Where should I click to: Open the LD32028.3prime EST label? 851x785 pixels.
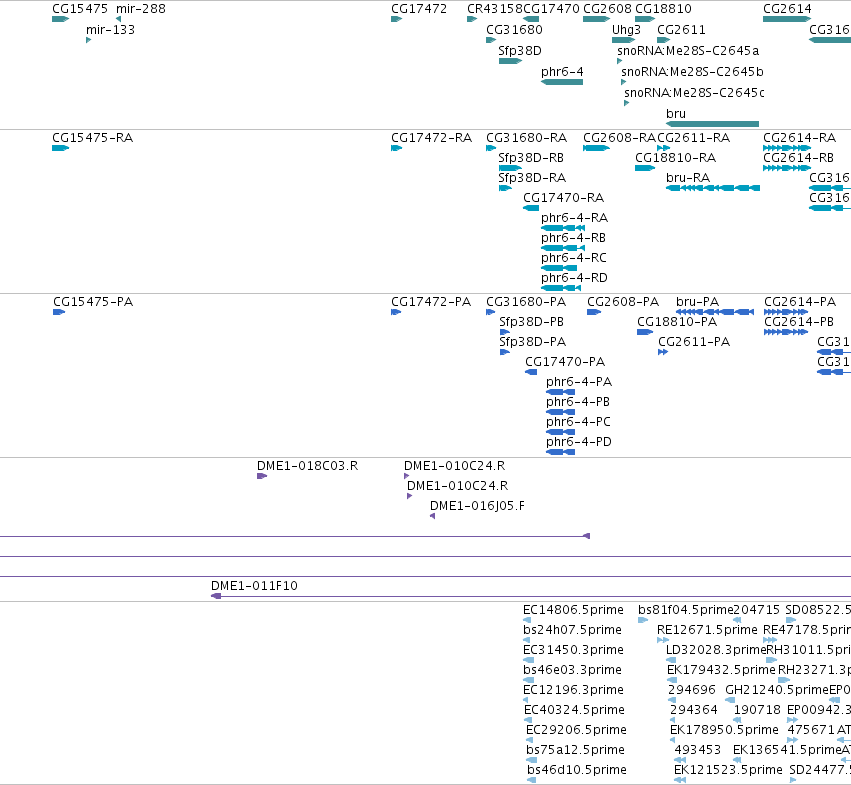tap(716, 650)
